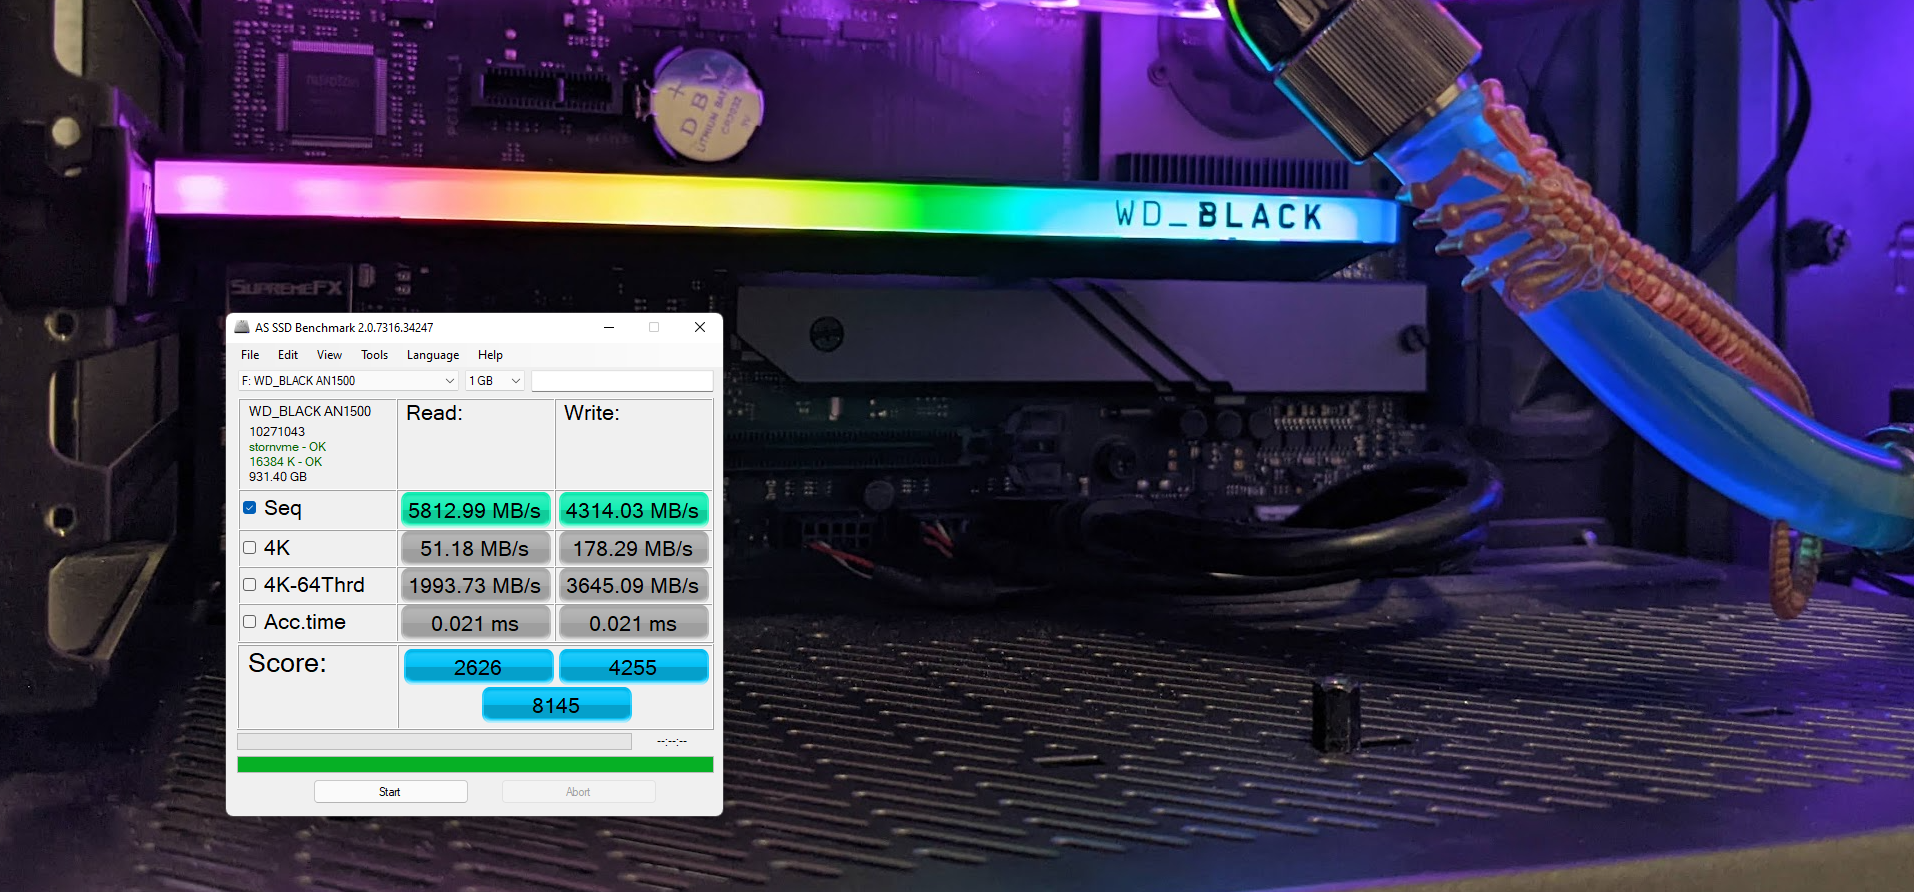Click the Score: label
The width and height of the screenshot is (1914, 892).
[287, 663]
